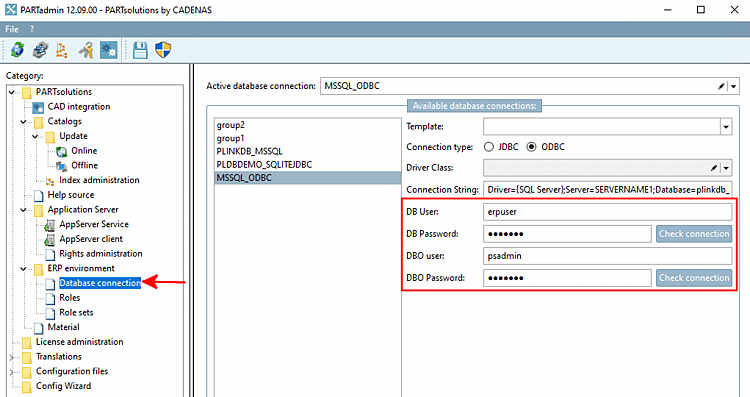
Task: Select PLDBDEMO_SQLITEJDBC in connections list
Action: [264, 165]
